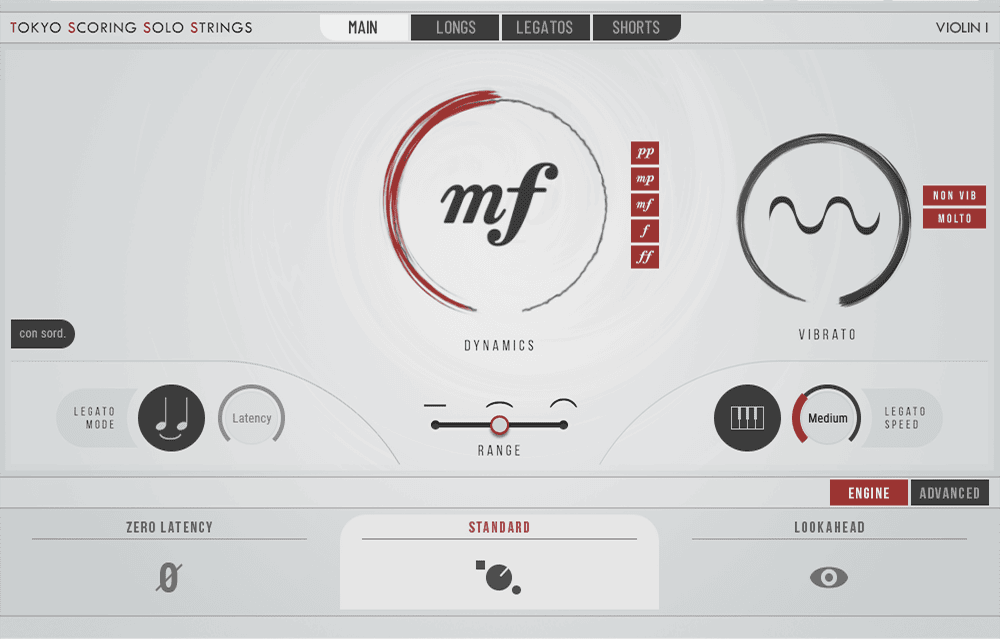Click the piano keyboard icon

point(747,418)
